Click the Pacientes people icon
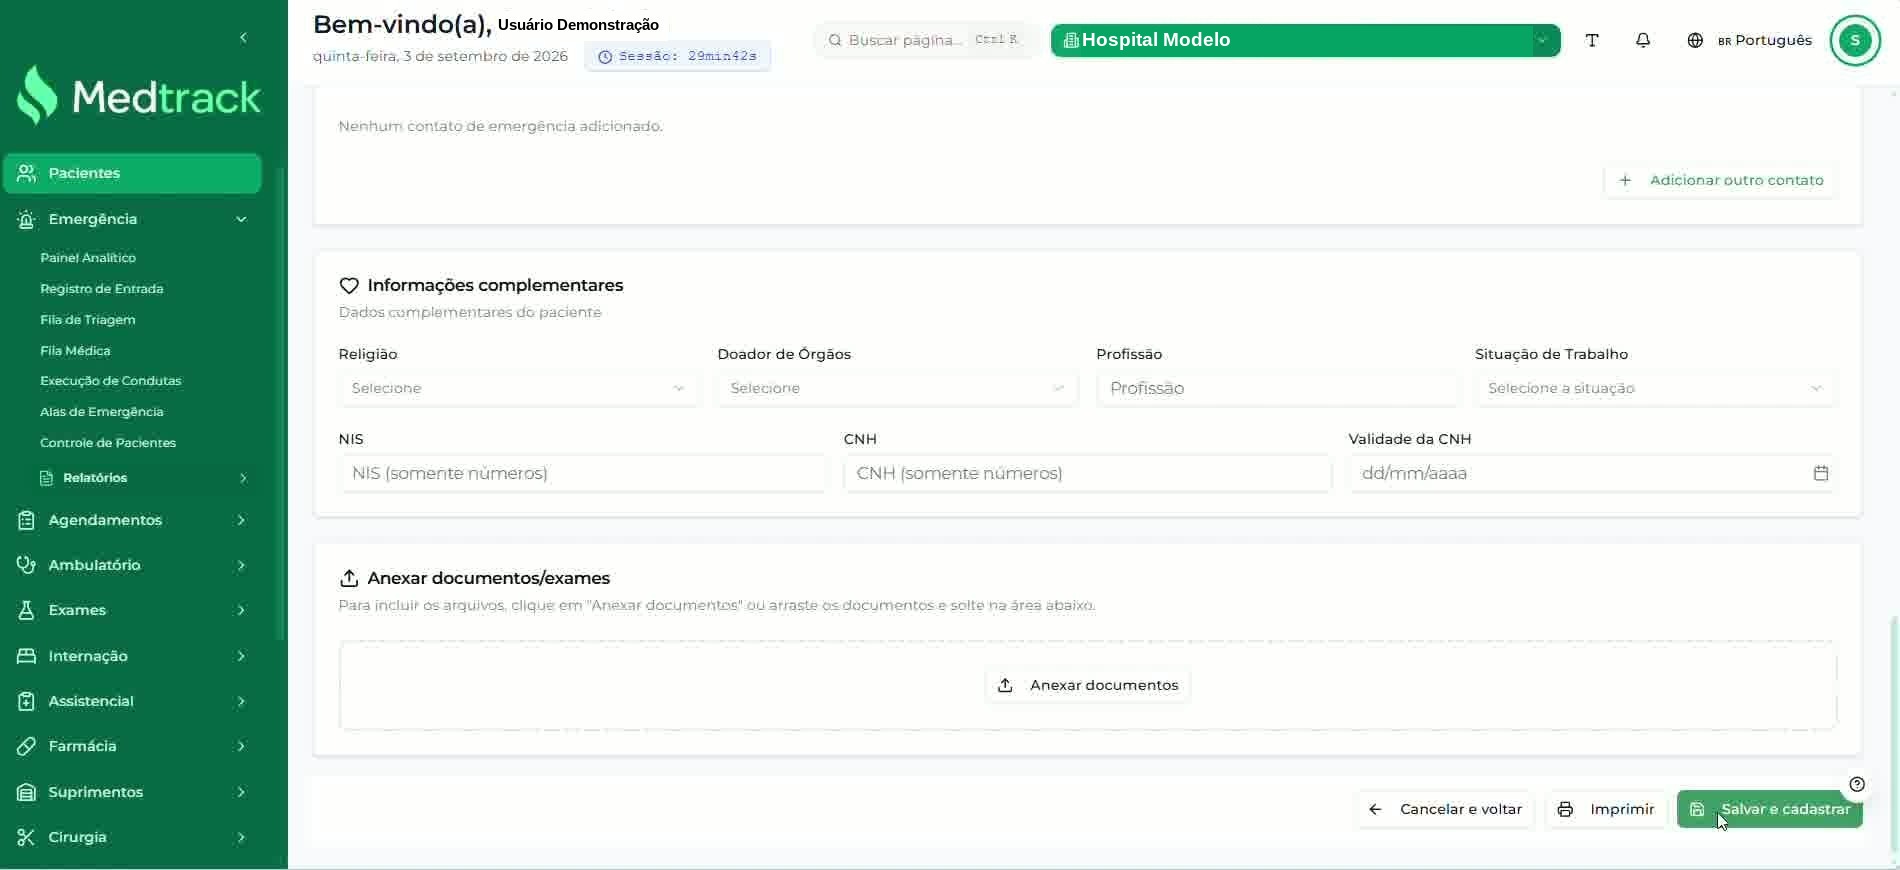This screenshot has width=1900, height=870. click(x=27, y=173)
